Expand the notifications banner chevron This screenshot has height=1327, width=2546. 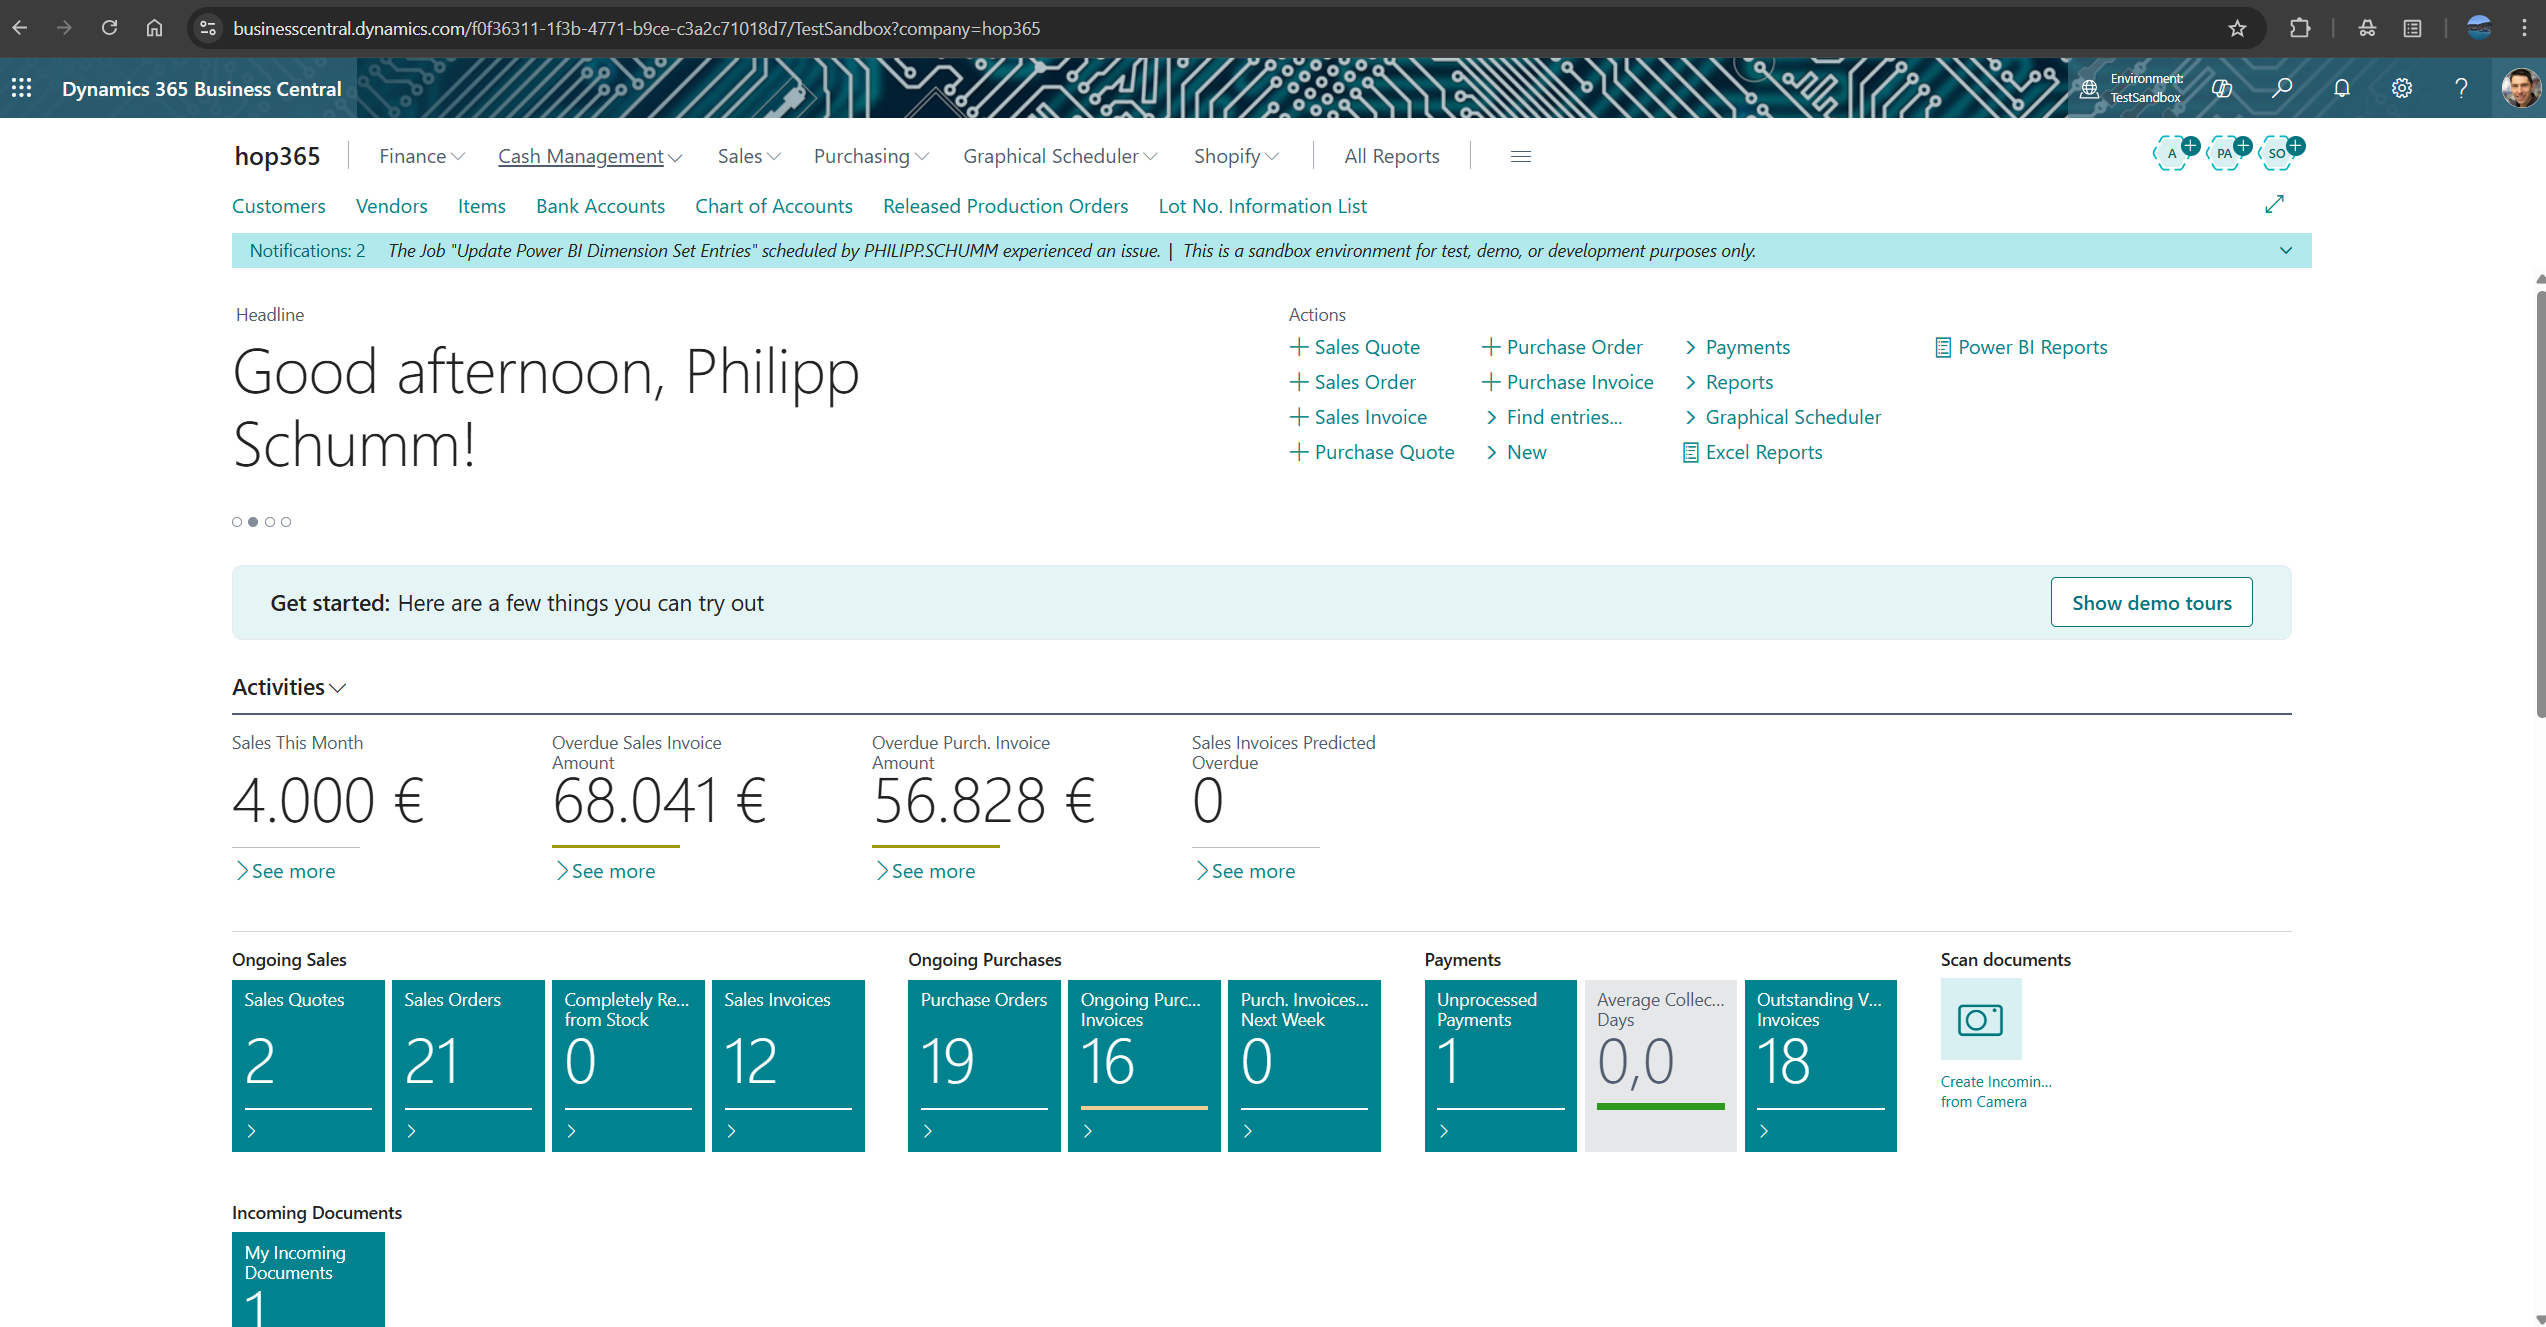pyautogui.click(x=2285, y=250)
